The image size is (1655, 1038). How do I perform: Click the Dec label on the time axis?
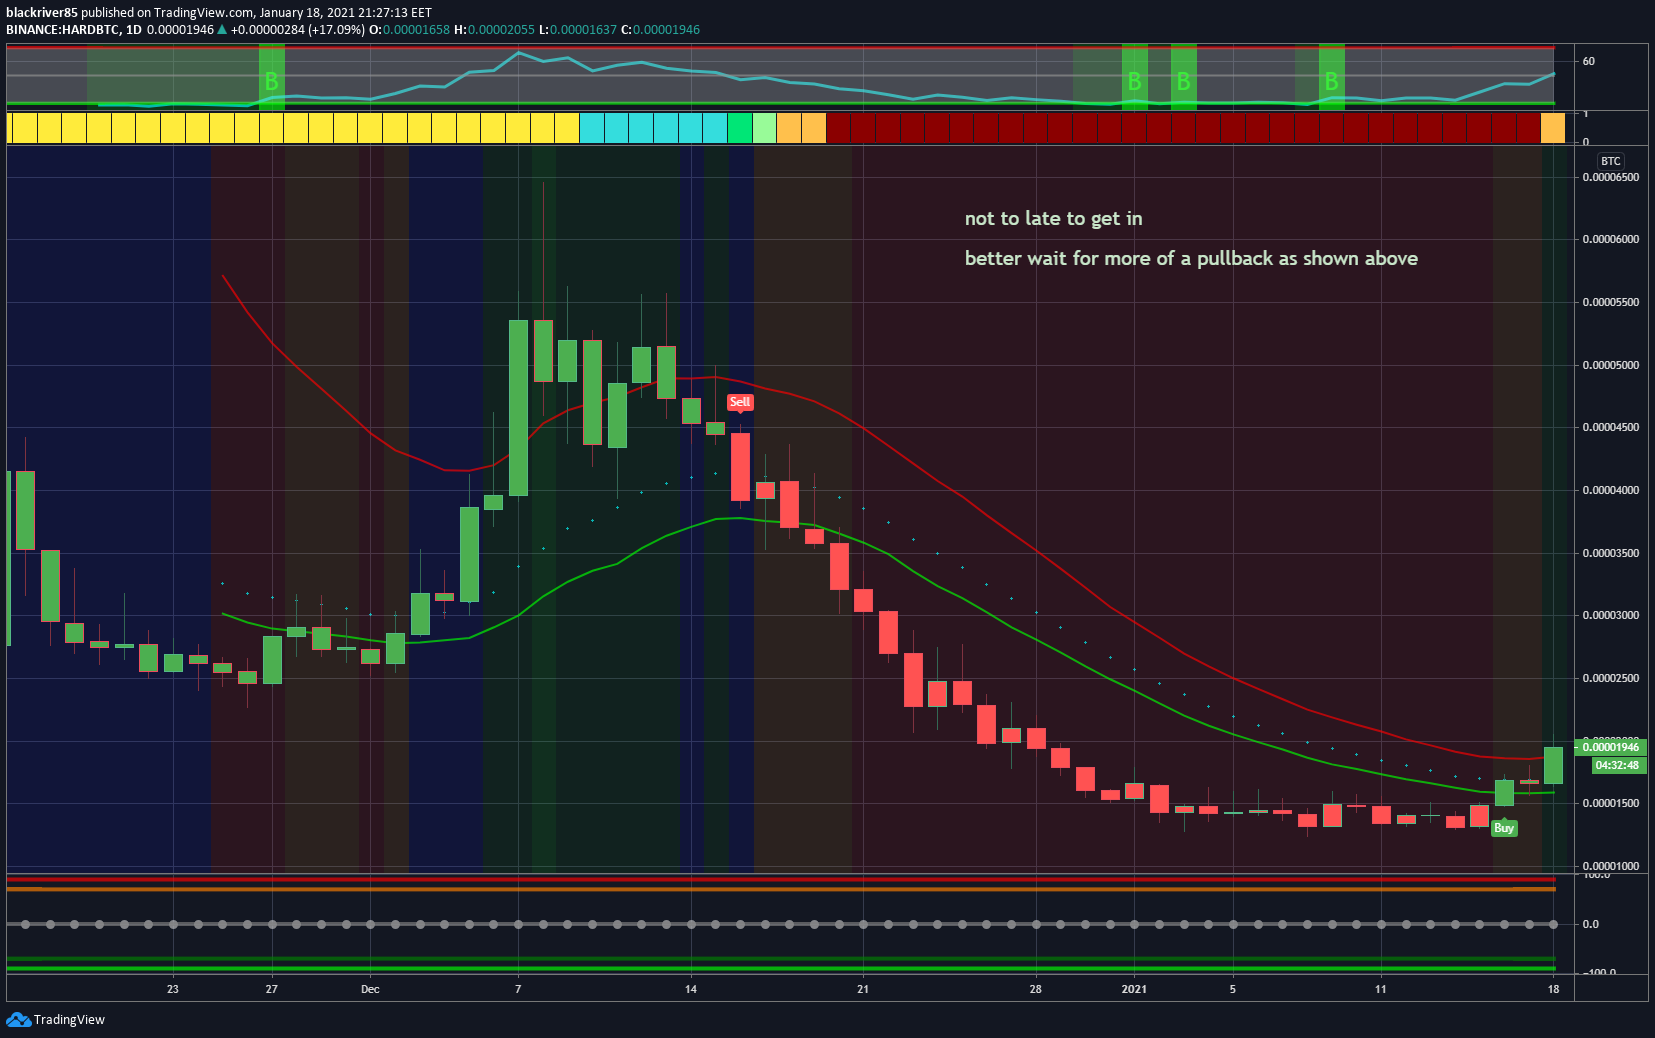point(370,989)
